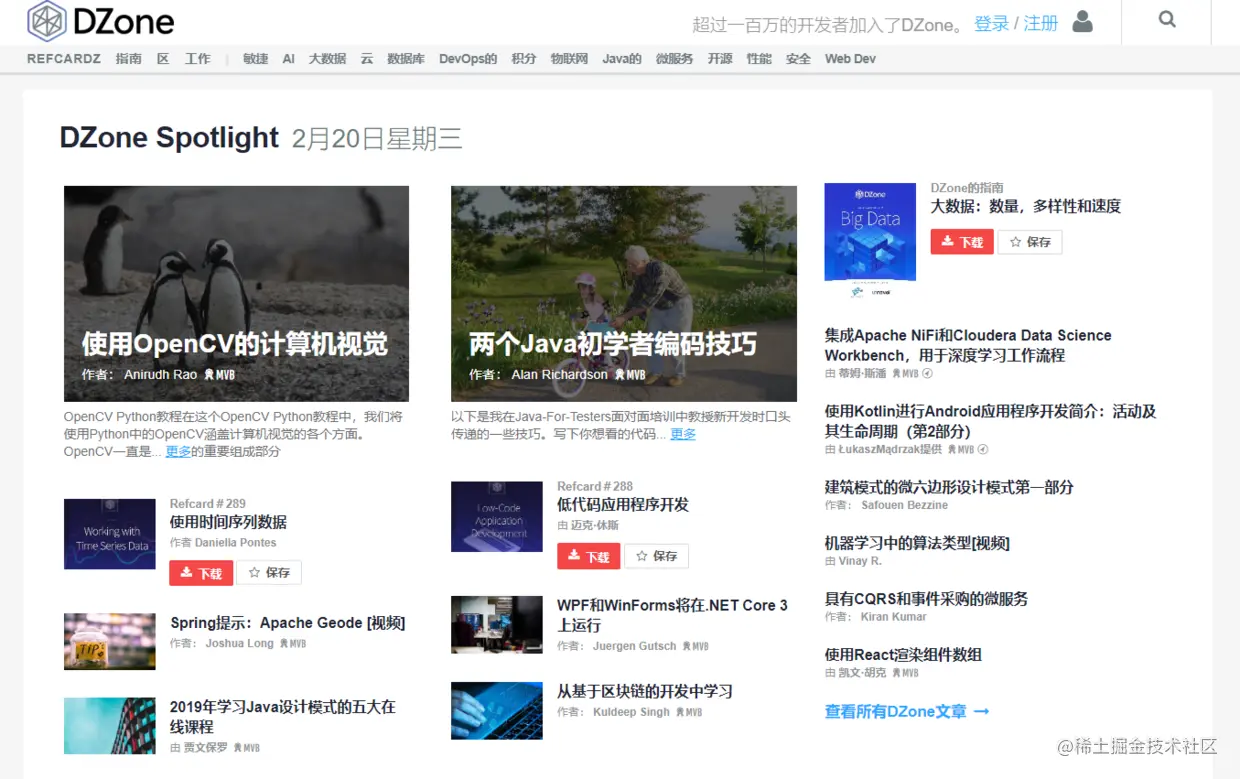Open 建筑模式的微六边形设计模式第一部分 article

point(949,487)
